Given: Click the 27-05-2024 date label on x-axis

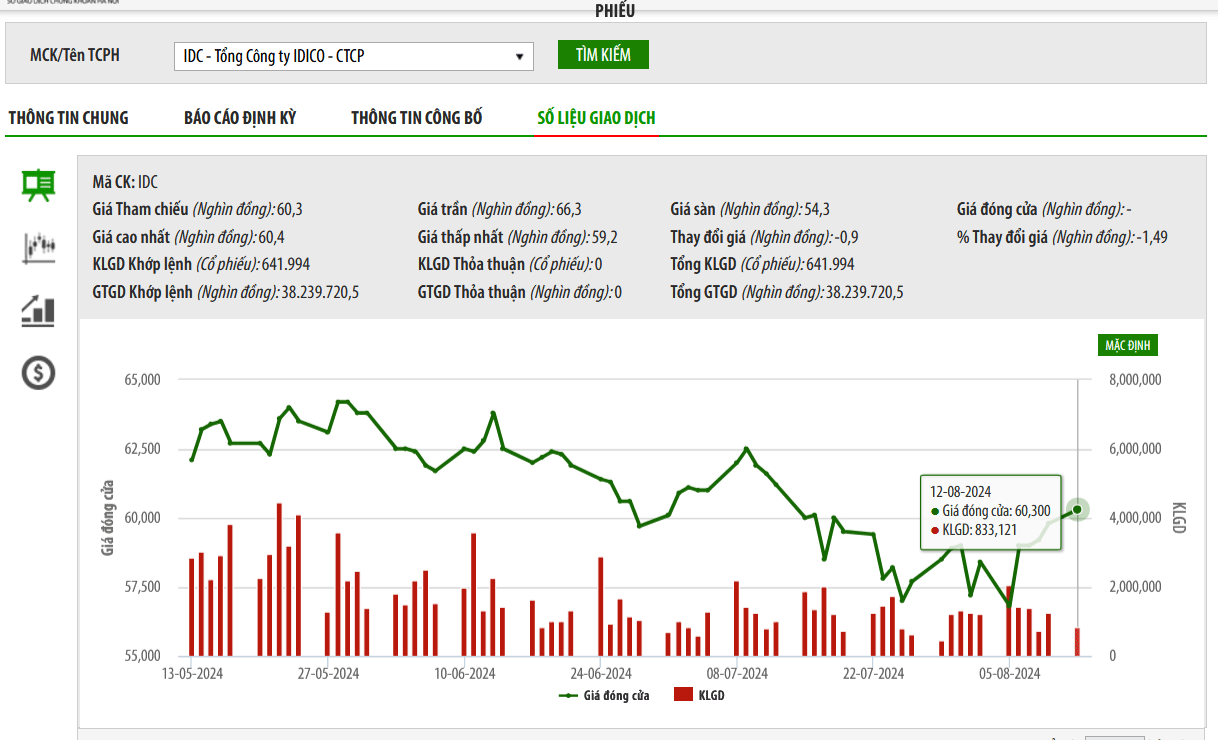Looking at the screenshot, I should click(328, 674).
